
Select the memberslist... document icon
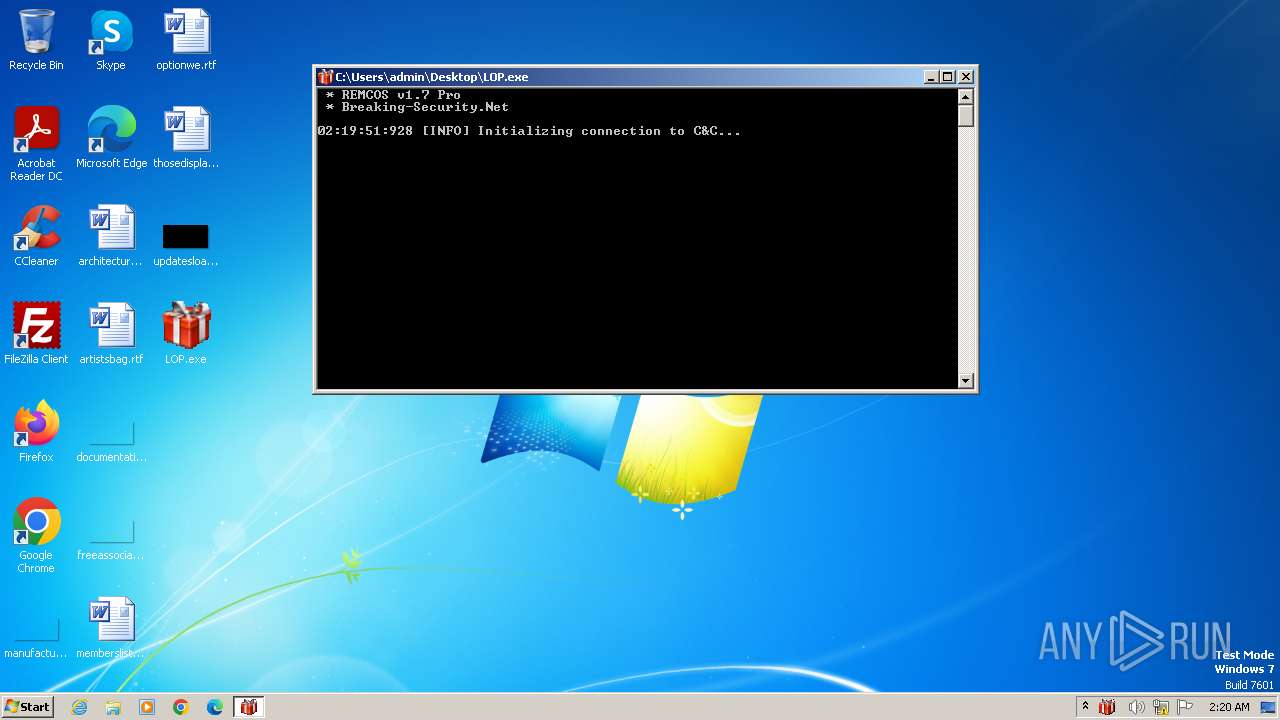pyautogui.click(x=111, y=628)
